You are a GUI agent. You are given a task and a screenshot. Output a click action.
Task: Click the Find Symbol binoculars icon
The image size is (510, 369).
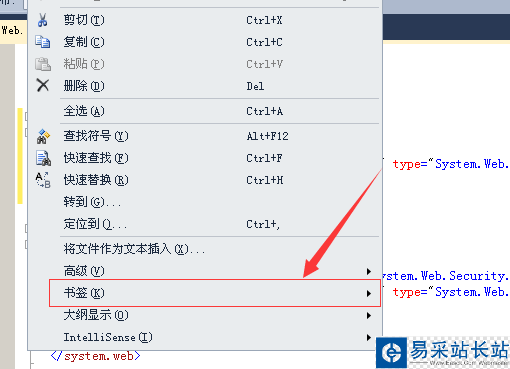click(x=43, y=136)
